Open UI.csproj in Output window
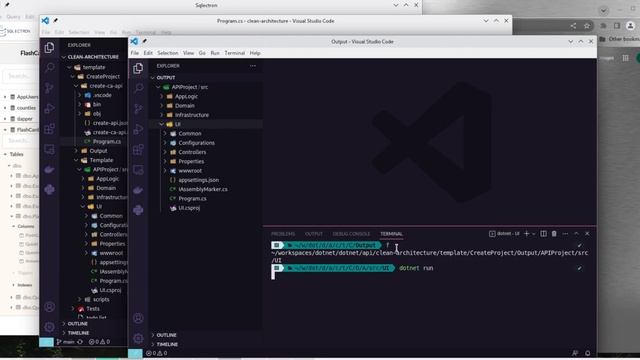Viewport: 640px width, 360px height. pyautogui.click(x=189, y=208)
